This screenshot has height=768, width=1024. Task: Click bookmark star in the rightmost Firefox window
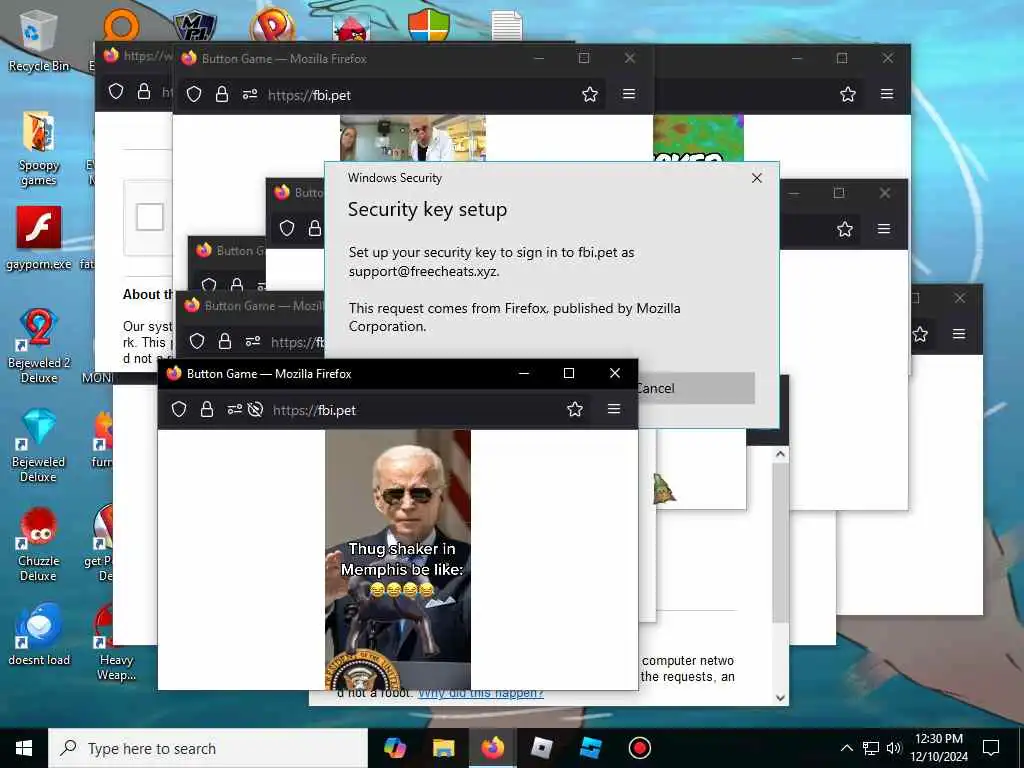(x=920, y=334)
